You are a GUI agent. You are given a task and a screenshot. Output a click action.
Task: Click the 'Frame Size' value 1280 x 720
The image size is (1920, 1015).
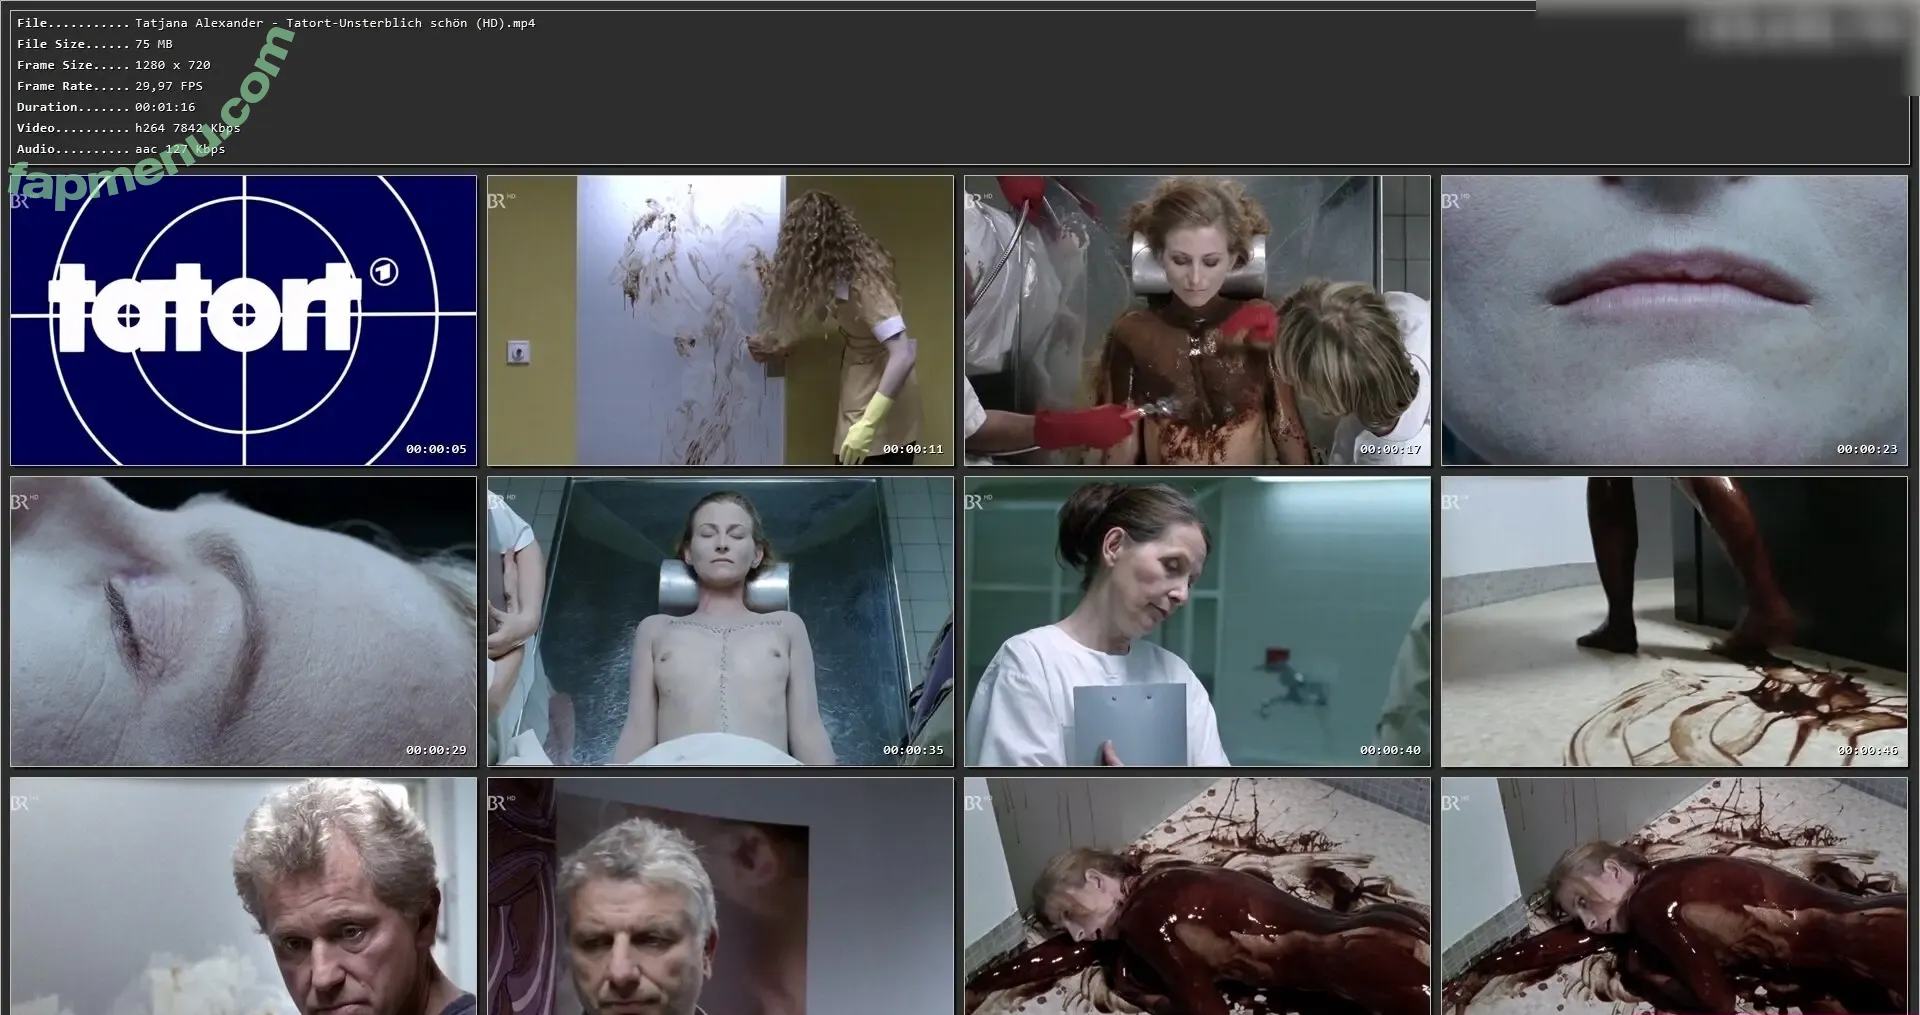click(173, 65)
